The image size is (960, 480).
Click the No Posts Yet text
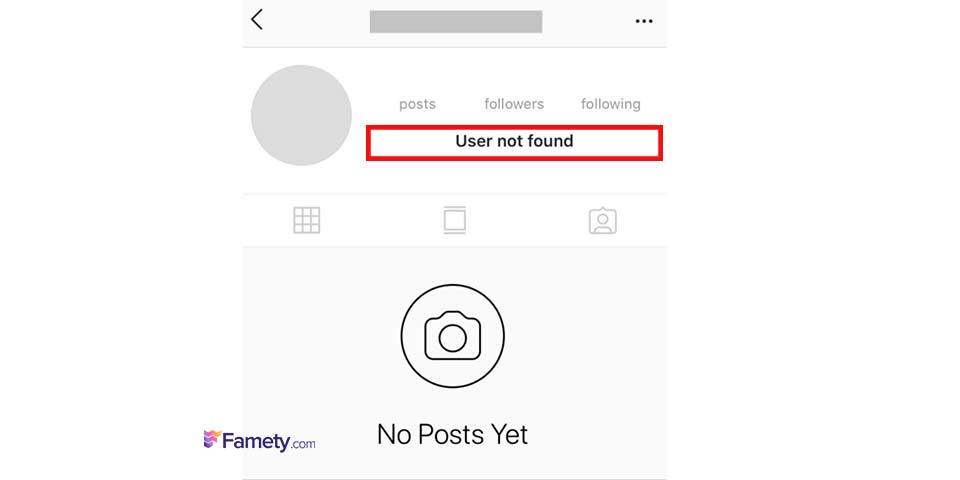click(x=452, y=434)
